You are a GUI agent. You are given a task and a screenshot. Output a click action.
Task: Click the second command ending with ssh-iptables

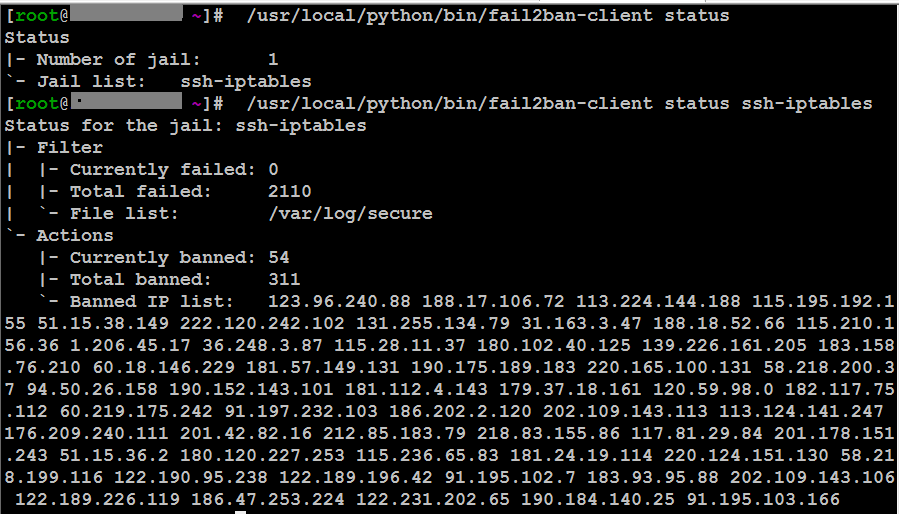[559, 103]
